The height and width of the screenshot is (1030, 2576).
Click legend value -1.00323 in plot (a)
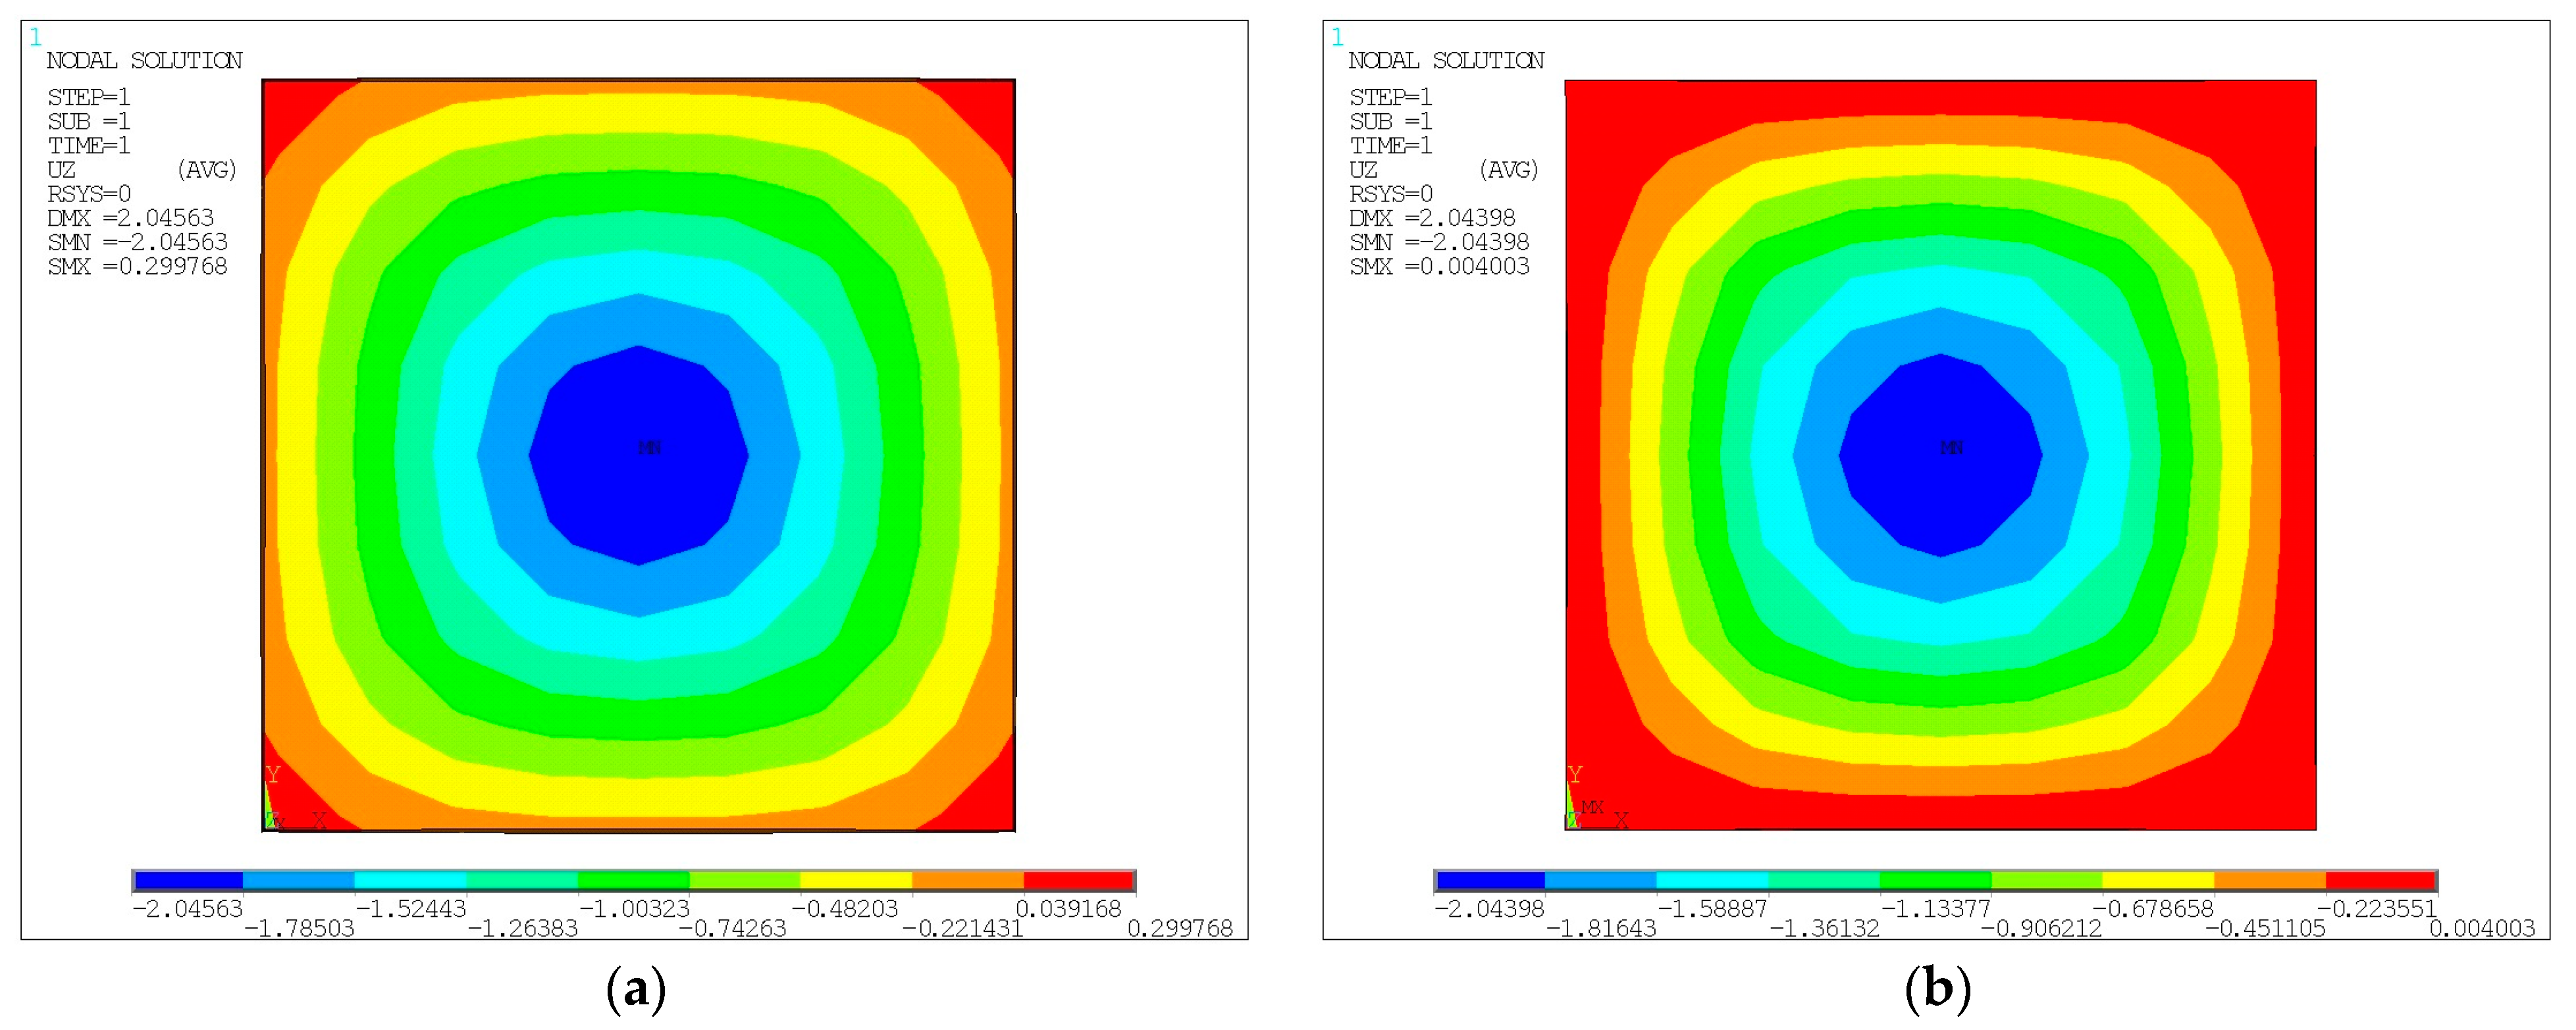point(634,908)
